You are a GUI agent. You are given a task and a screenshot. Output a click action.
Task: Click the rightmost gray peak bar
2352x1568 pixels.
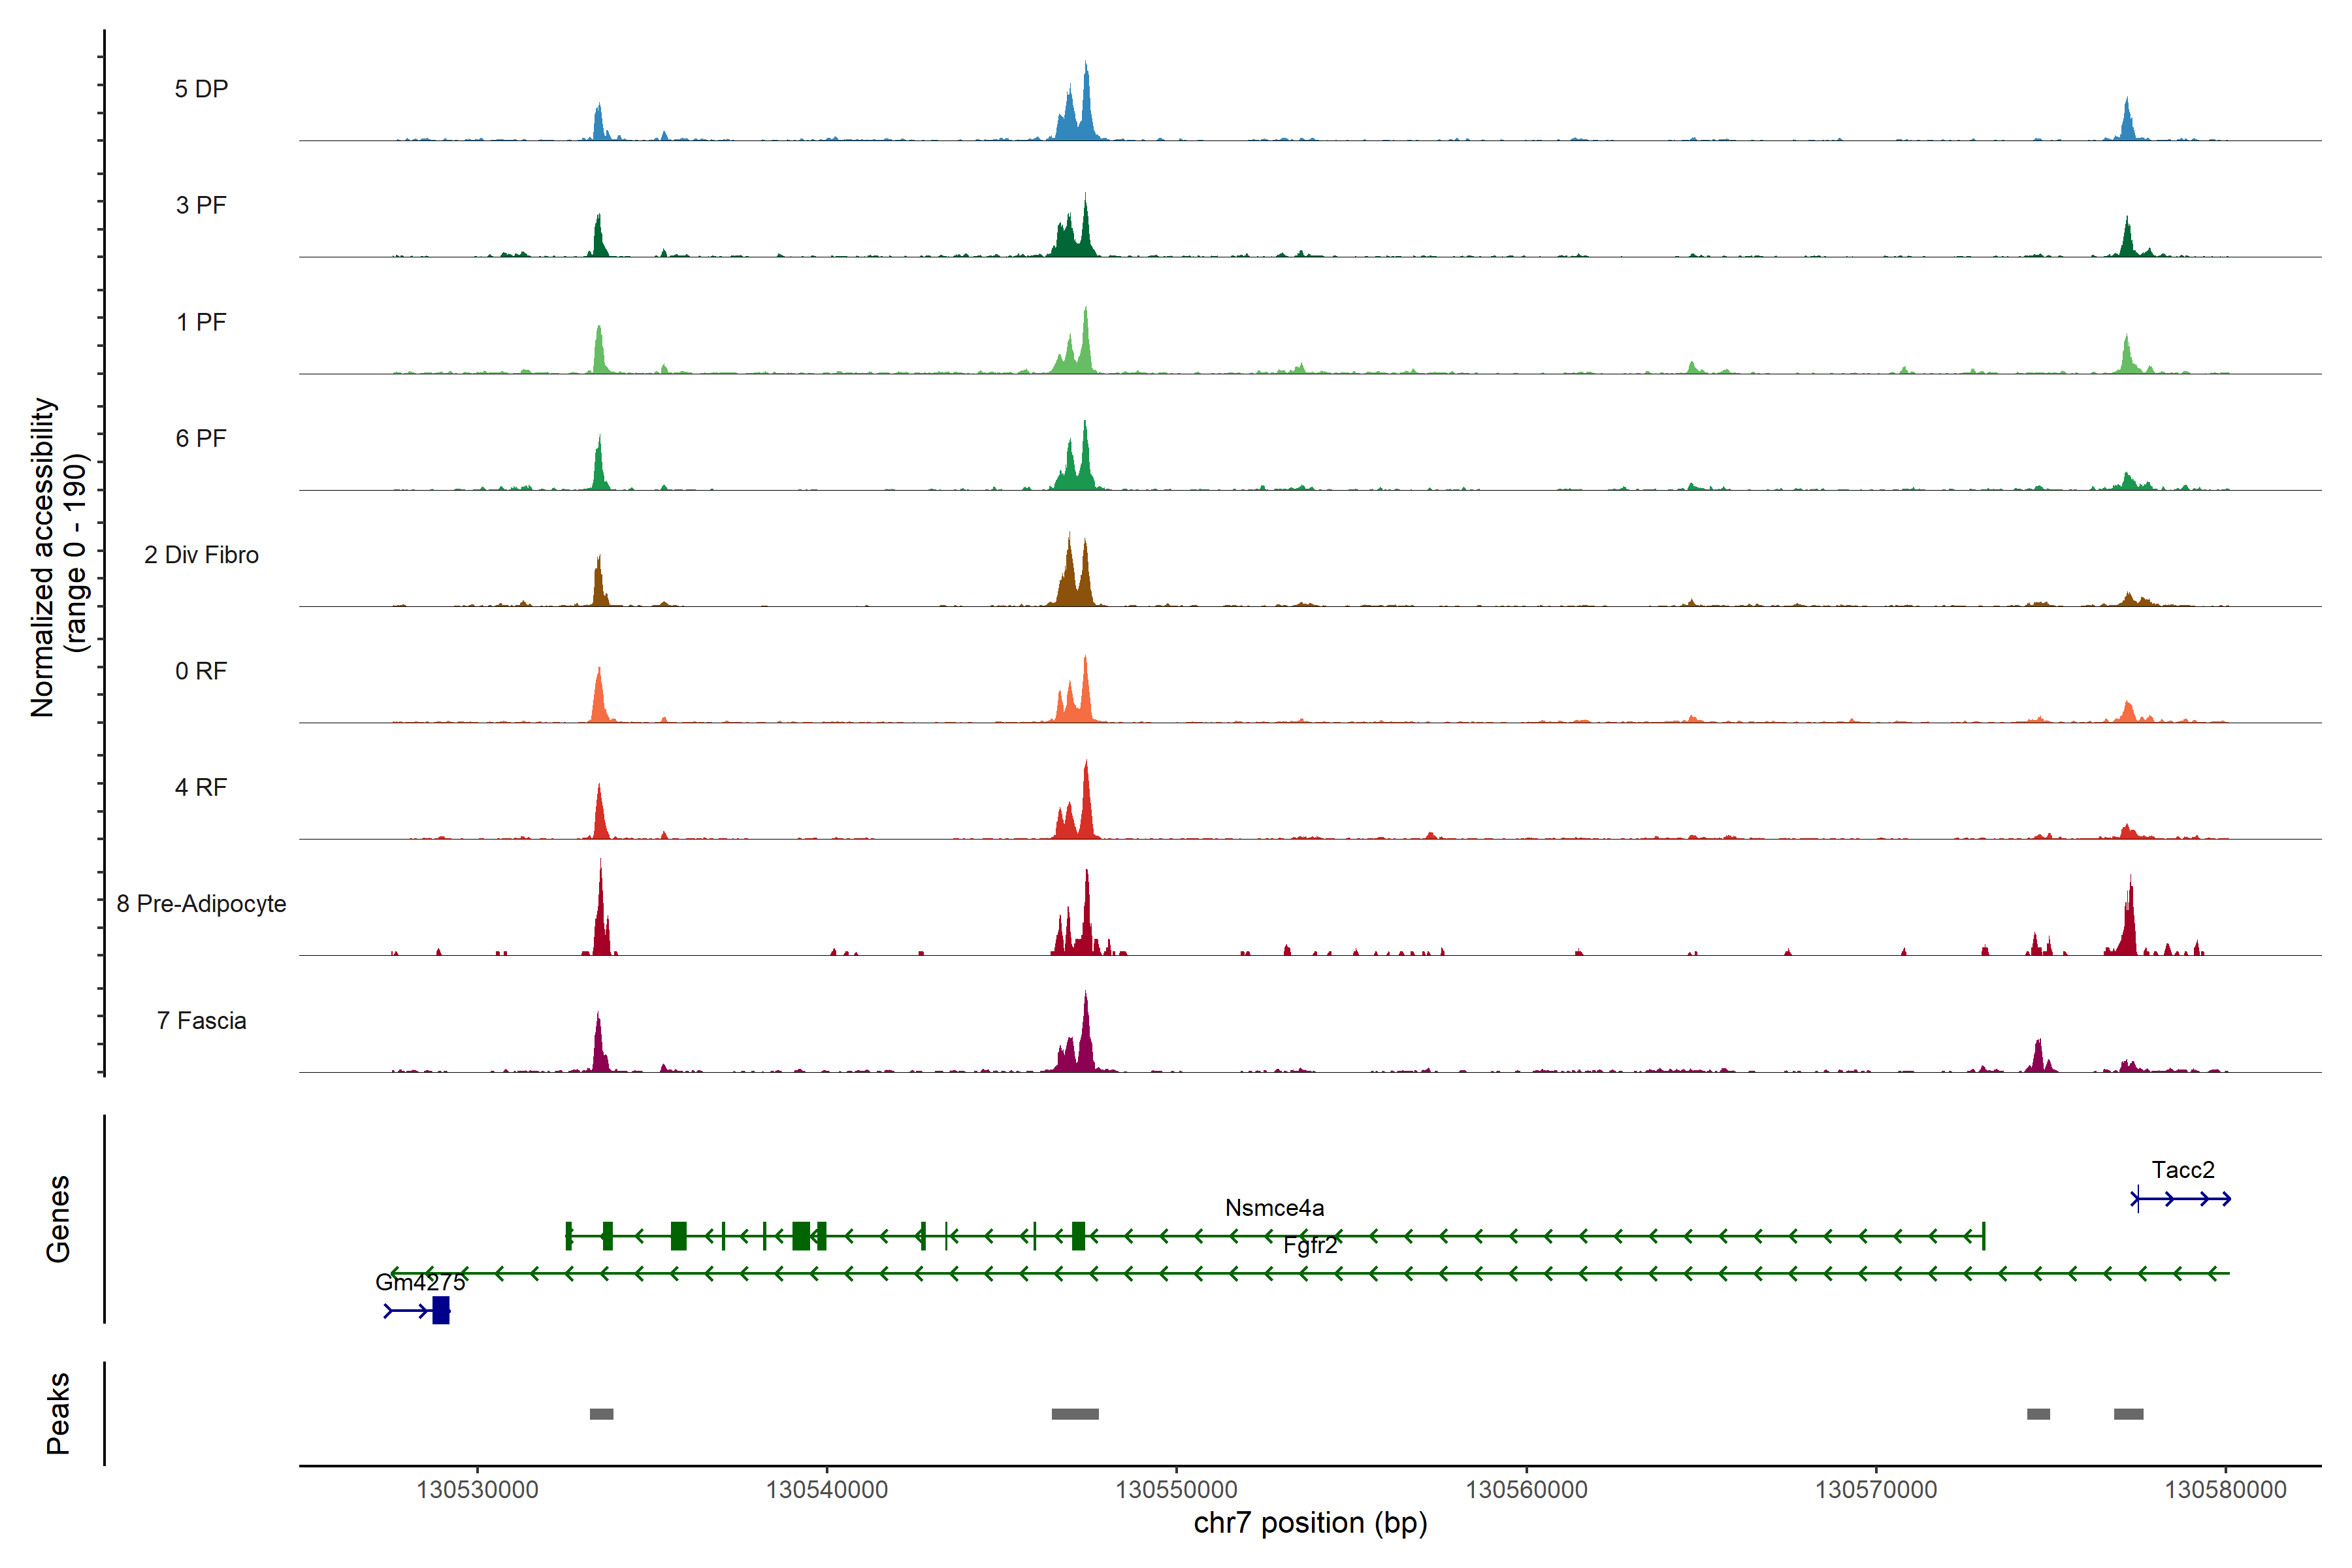point(2128,1413)
